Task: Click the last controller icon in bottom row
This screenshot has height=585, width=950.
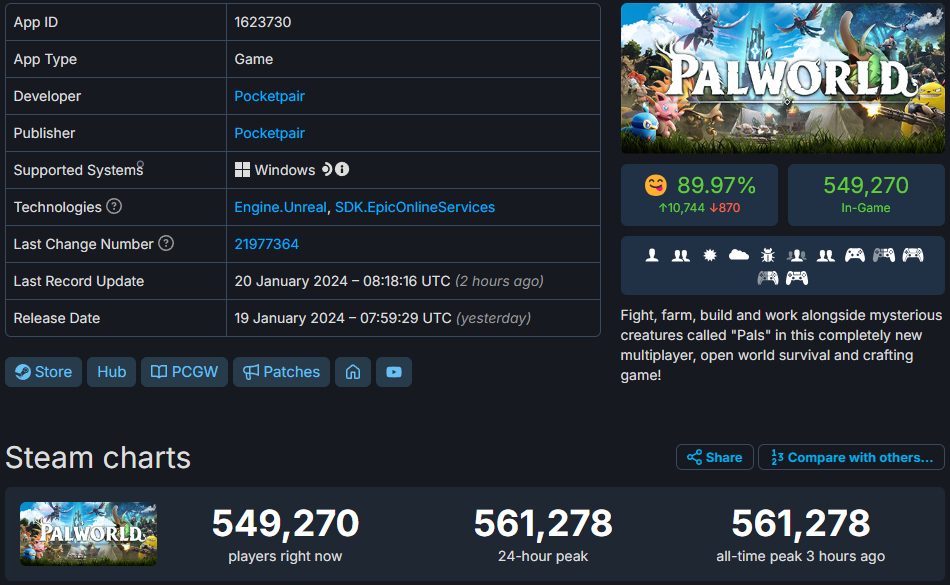Action: pyautogui.click(x=797, y=278)
